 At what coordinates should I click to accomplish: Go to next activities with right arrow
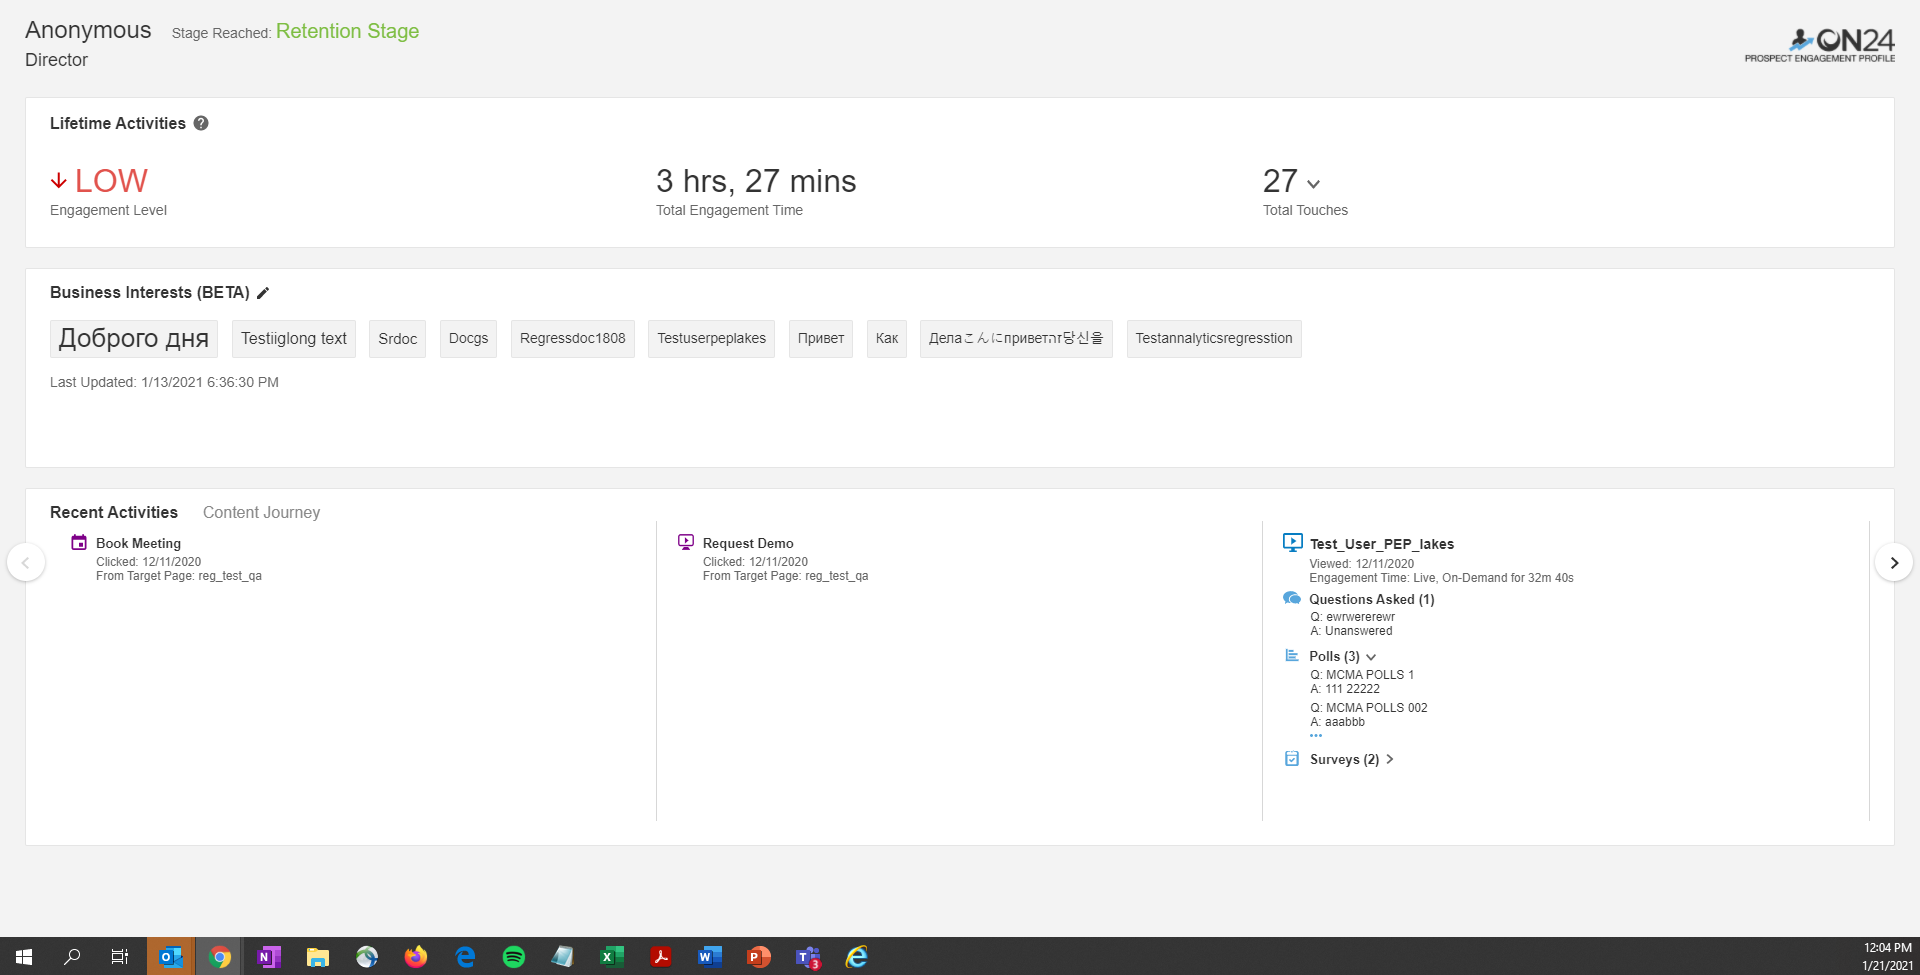(1894, 562)
